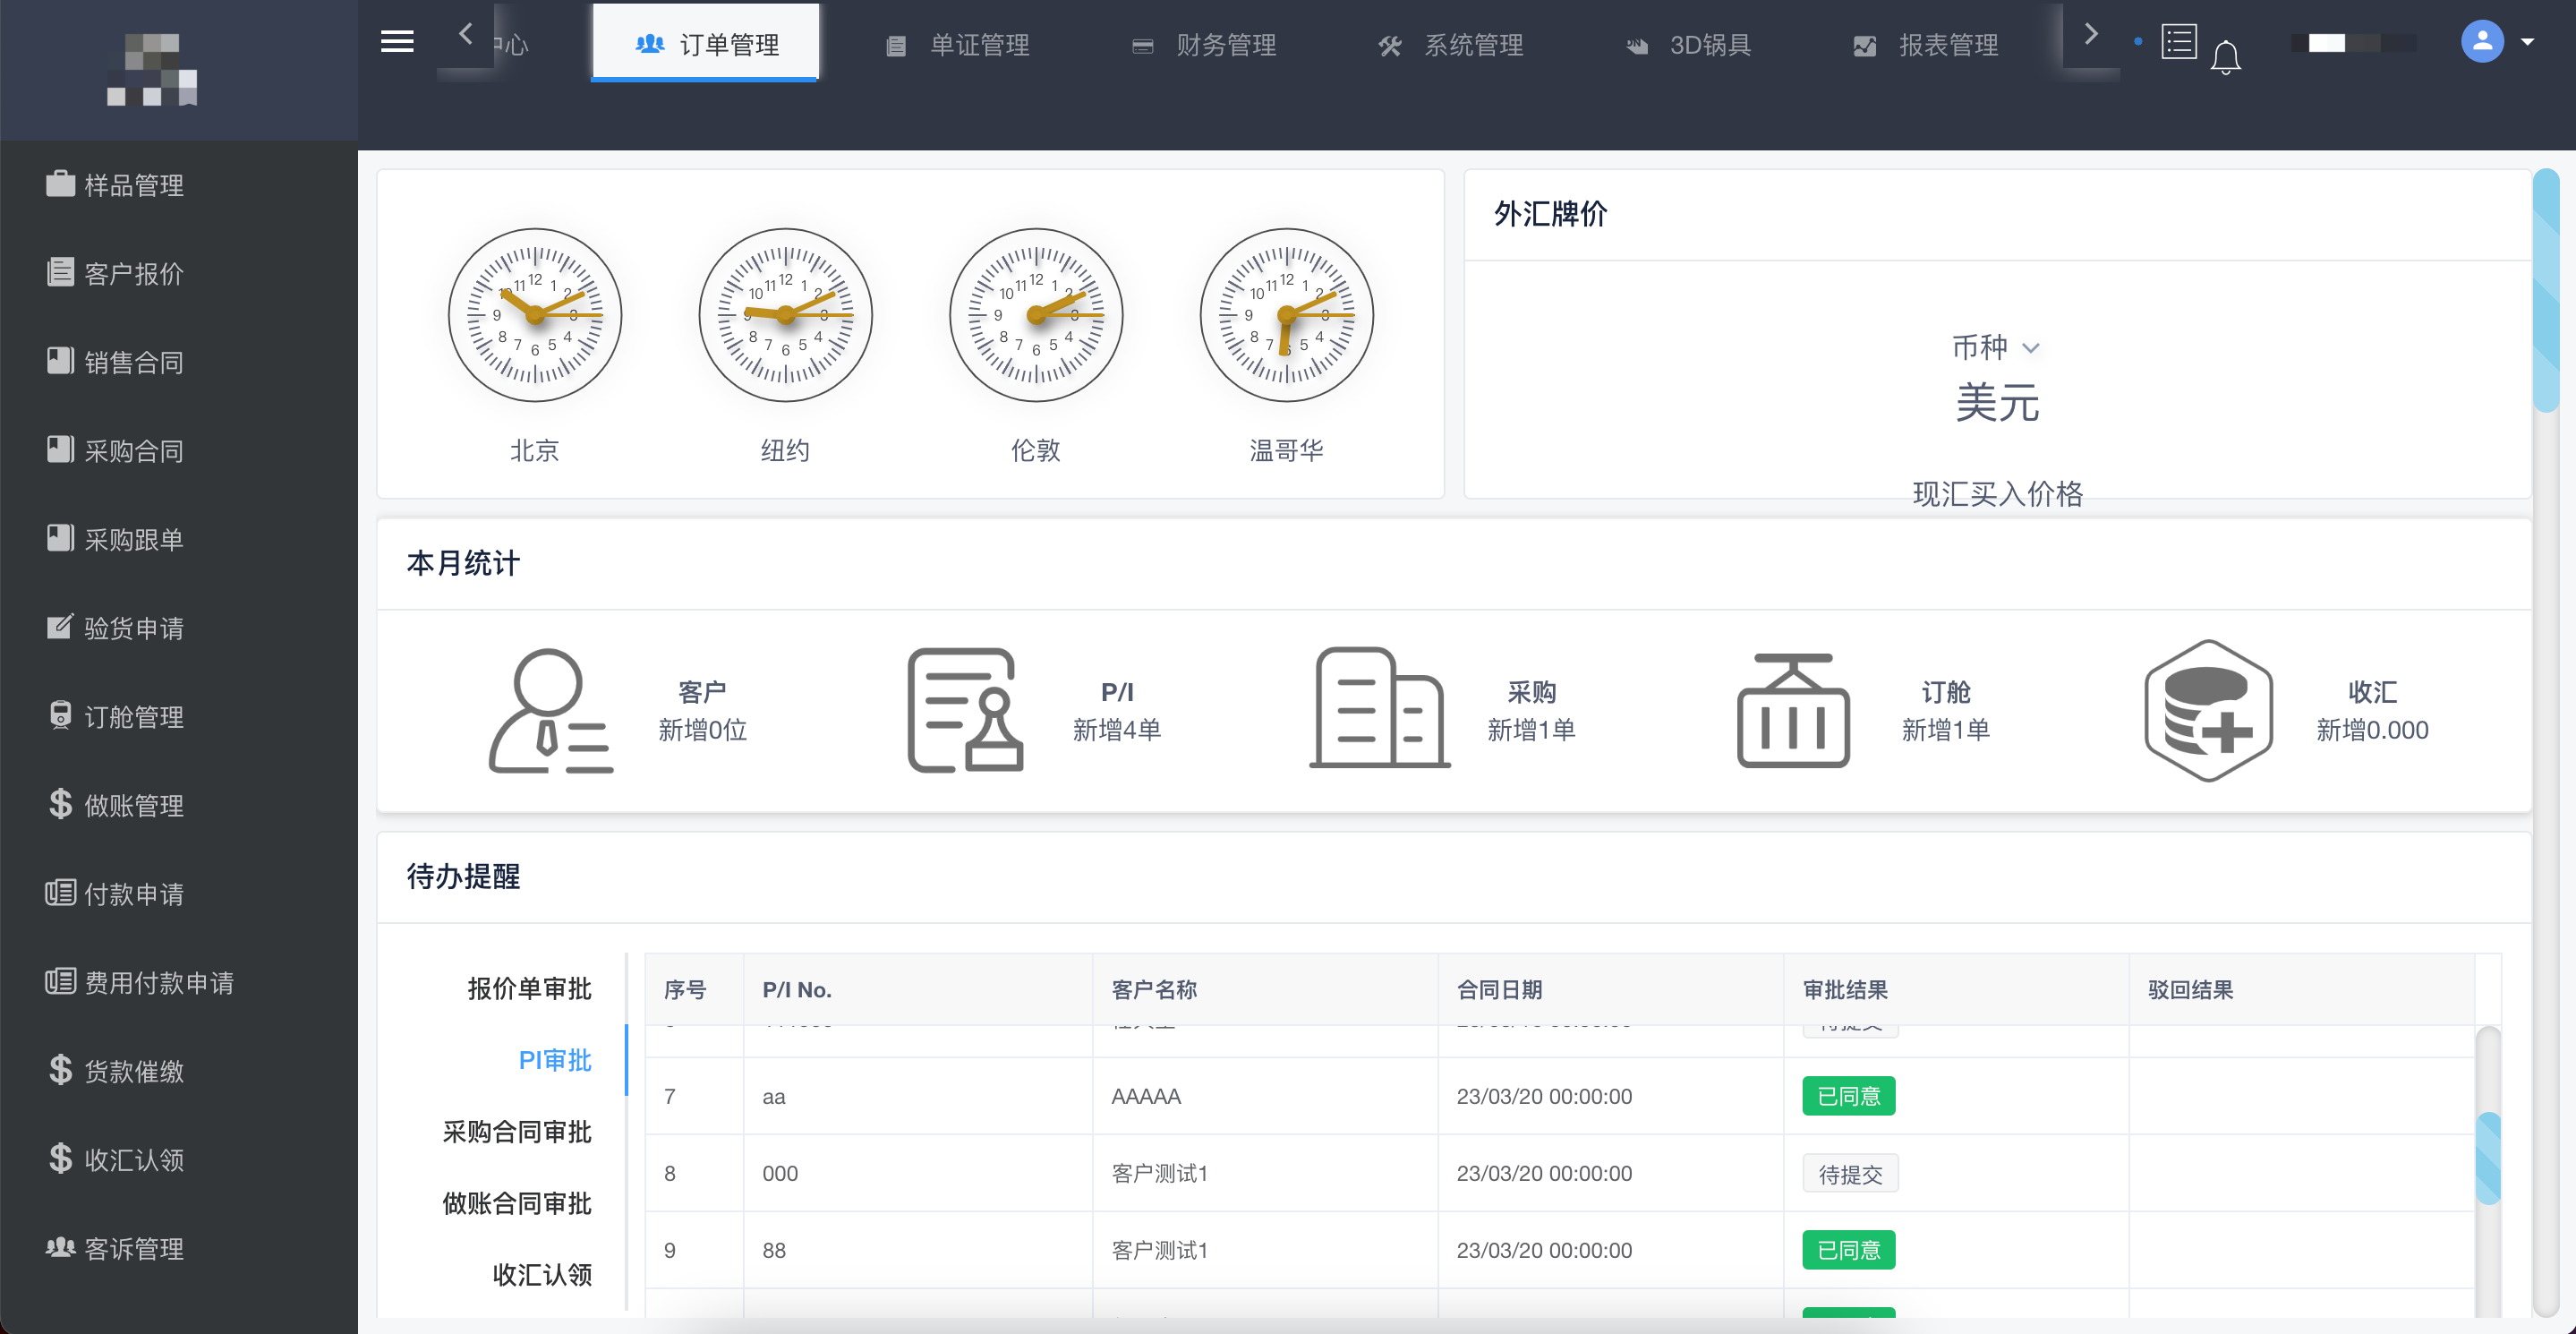Click the 费用付款申请 newspaper icon
The height and width of the screenshot is (1334, 2576).
tap(60, 982)
